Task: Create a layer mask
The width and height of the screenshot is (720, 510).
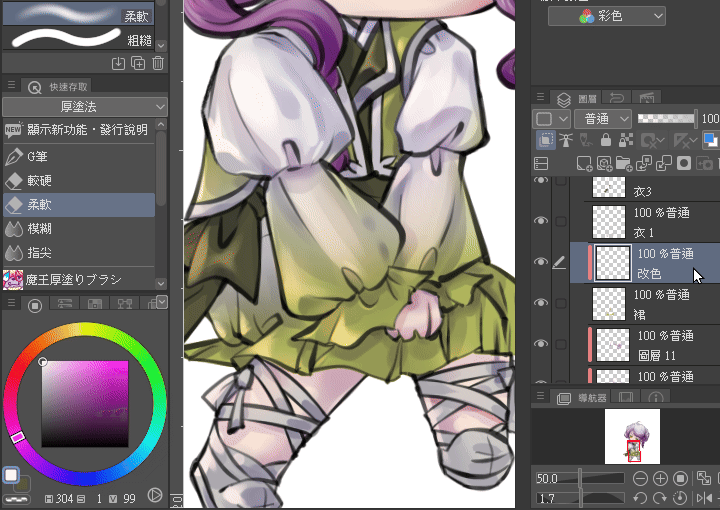Action: point(684,163)
